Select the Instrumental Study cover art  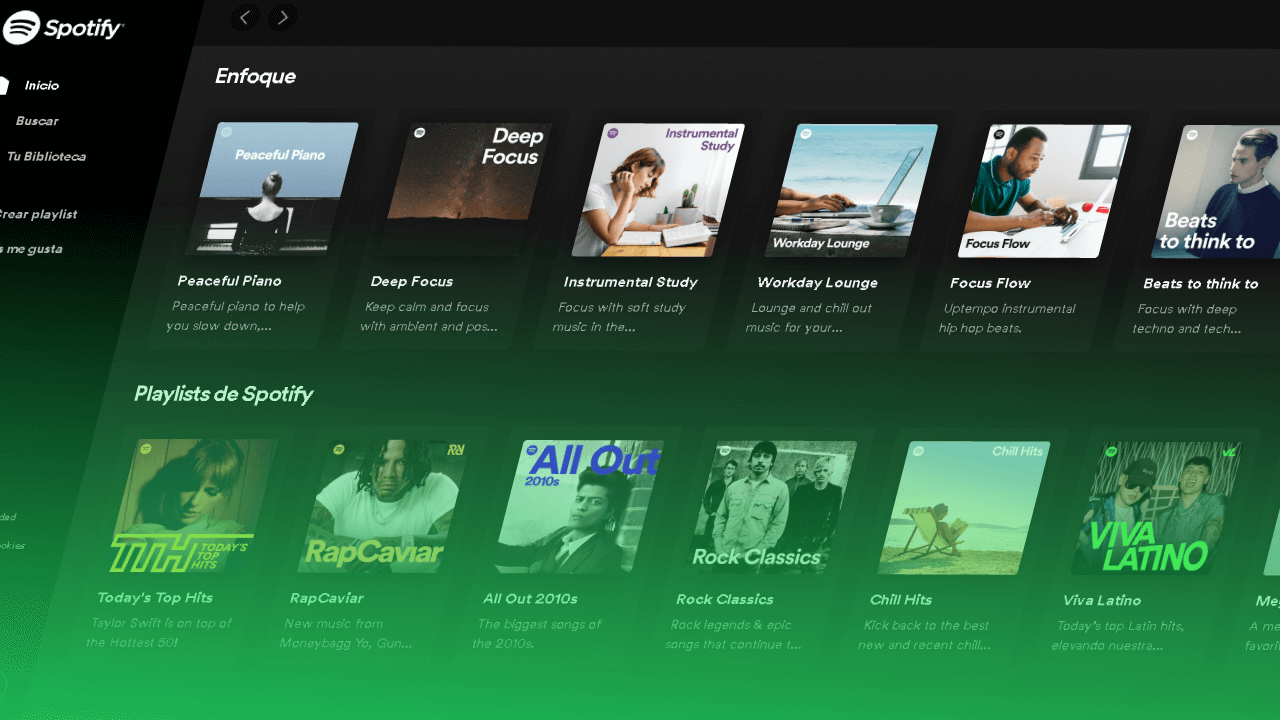point(658,190)
